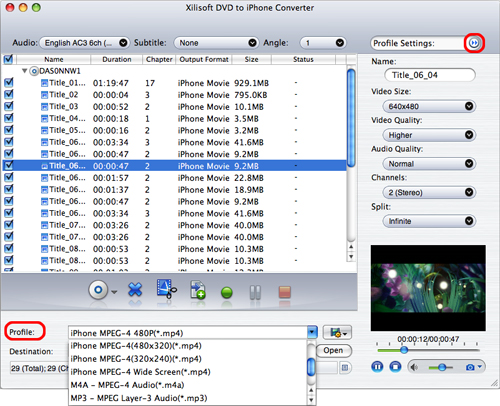Click the small icon right of status field

point(345,367)
